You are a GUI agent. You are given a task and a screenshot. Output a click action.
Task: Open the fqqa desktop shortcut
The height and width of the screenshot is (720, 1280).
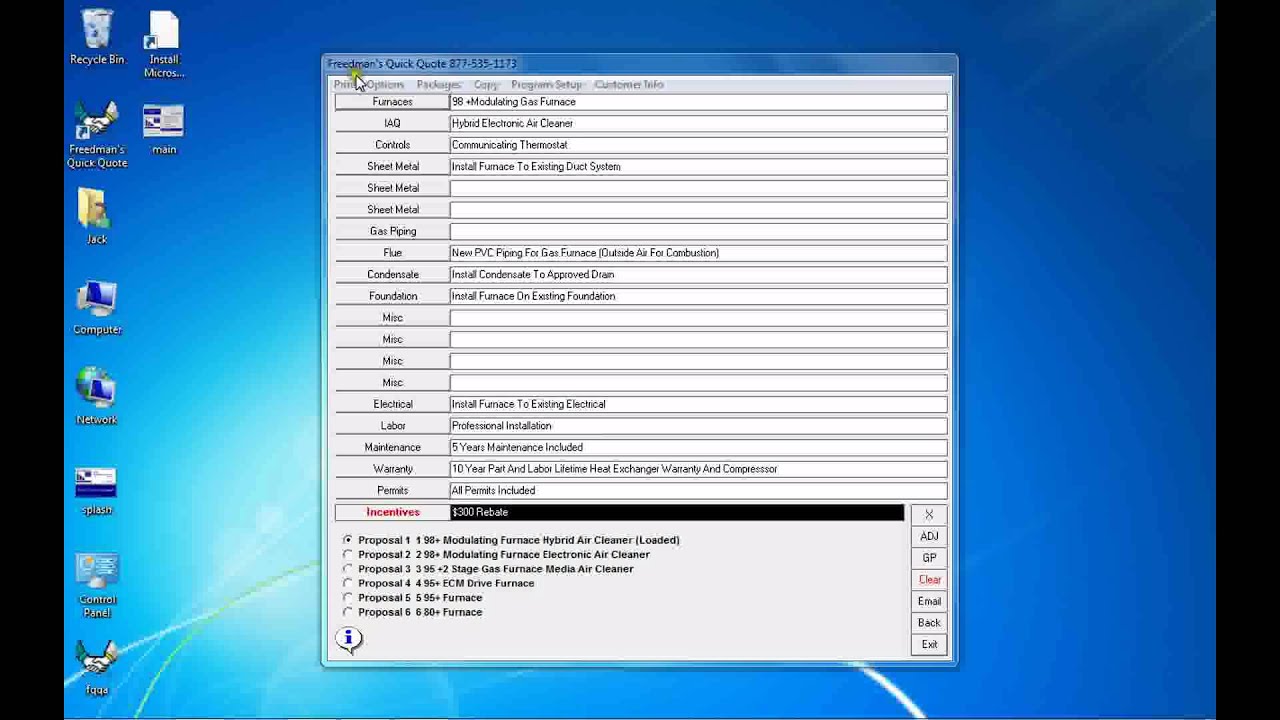coord(97,669)
